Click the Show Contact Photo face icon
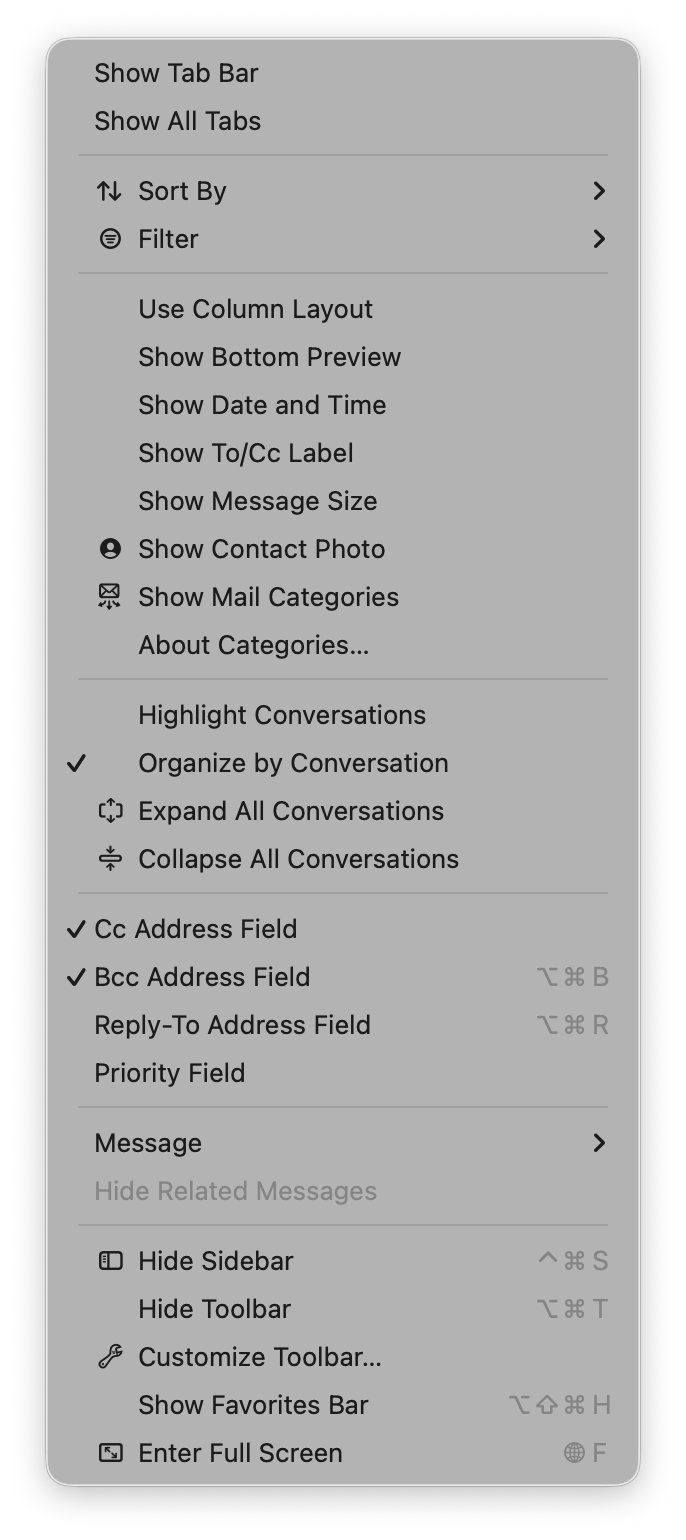The width and height of the screenshot is (686, 1540). coord(110,548)
